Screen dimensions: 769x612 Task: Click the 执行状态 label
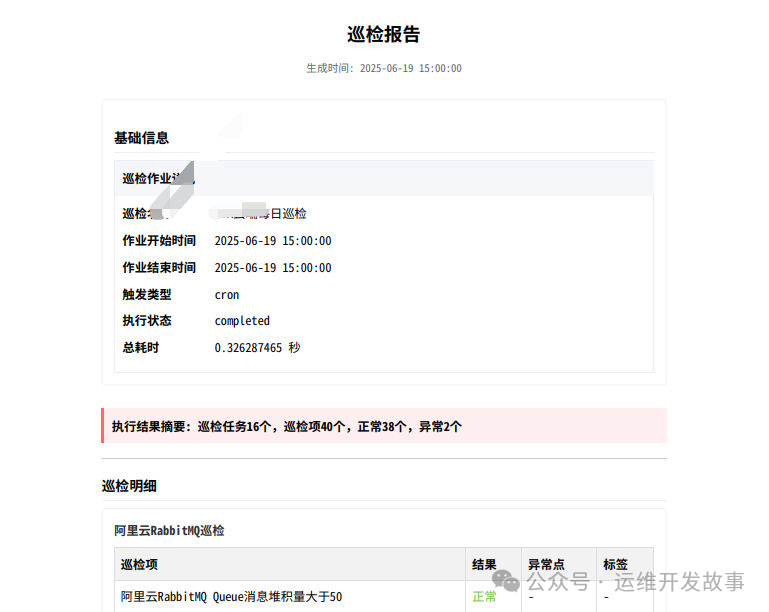click(x=147, y=320)
